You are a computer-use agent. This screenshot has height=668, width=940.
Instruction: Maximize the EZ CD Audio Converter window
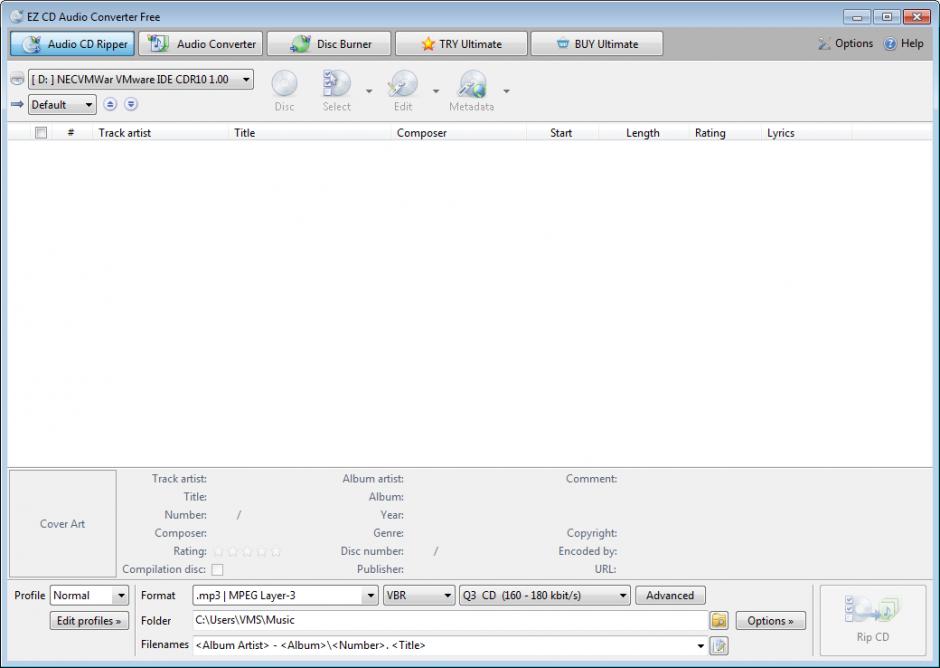click(887, 16)
